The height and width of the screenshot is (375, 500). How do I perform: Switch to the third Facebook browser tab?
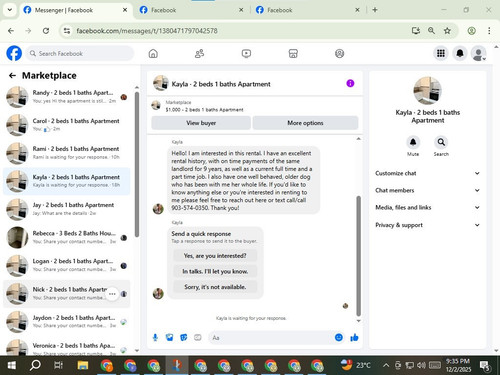(307, 10)
